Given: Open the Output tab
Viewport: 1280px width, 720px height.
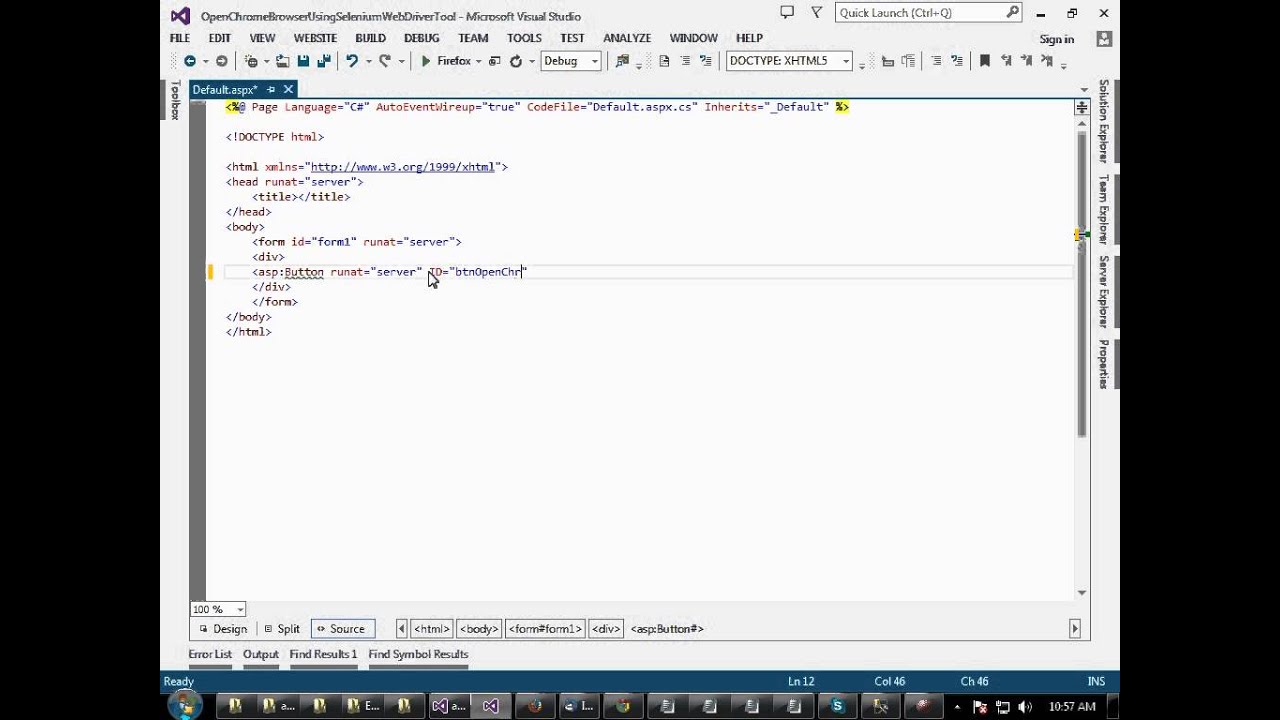Looking at the screenshot, I should point(261,654).
